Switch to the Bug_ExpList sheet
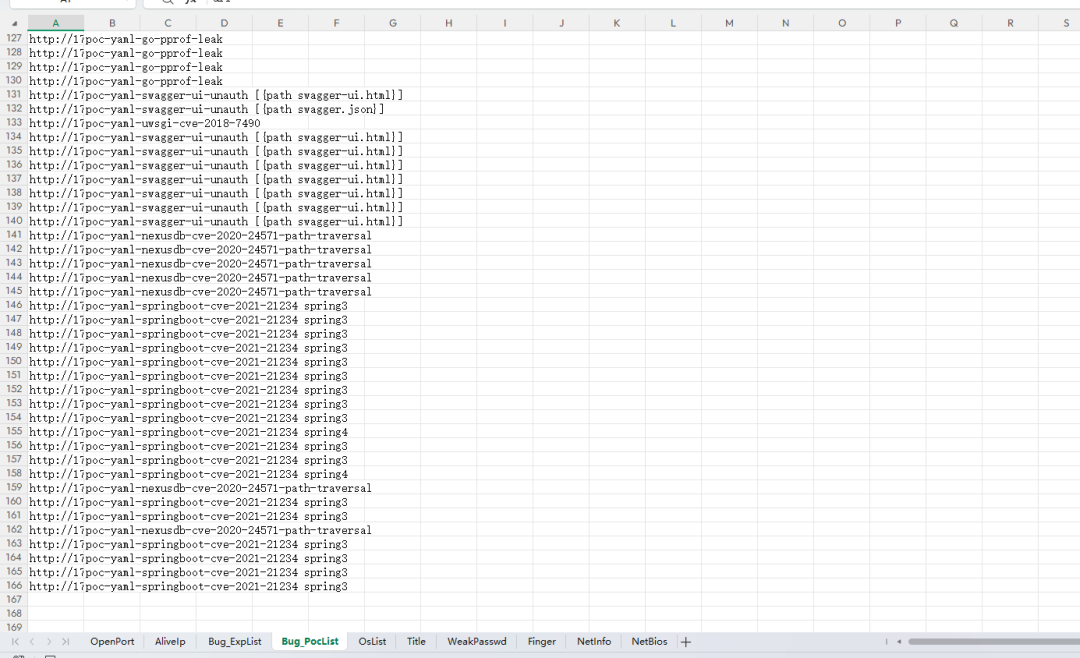1080x658 pixels. click(x=235, y=641)
